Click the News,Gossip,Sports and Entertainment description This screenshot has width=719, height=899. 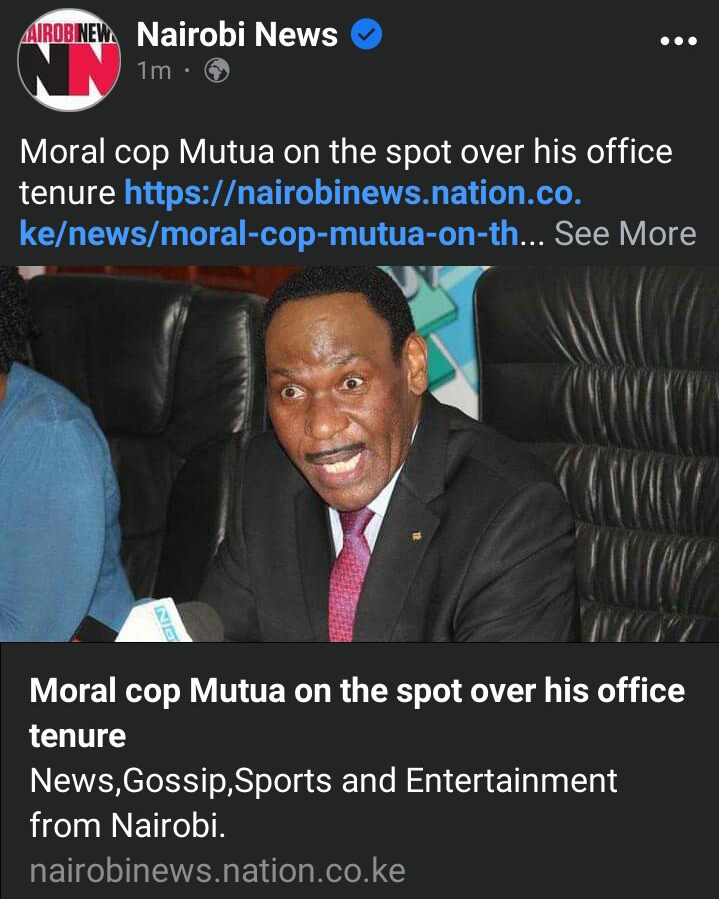(323, 803)
